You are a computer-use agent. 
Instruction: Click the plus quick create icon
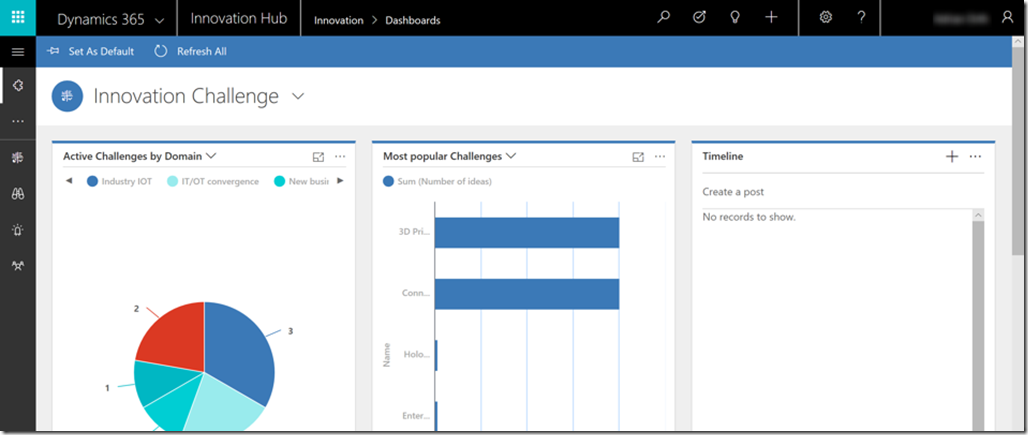[771, 18]
